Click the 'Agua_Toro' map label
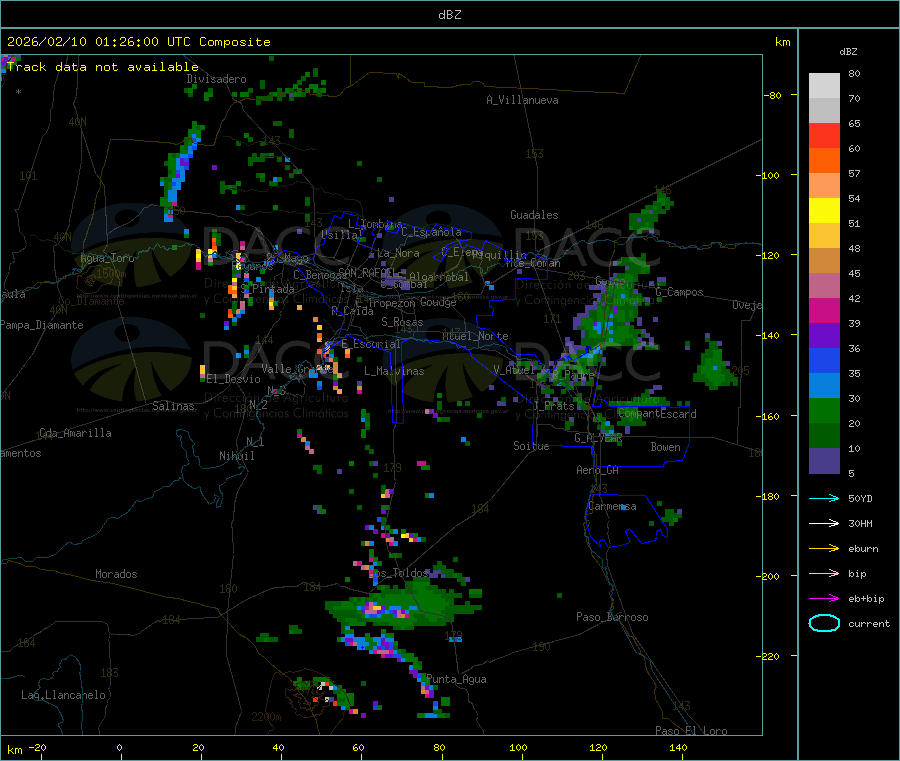This screenshot has width=900, height=761. point(107,258)
